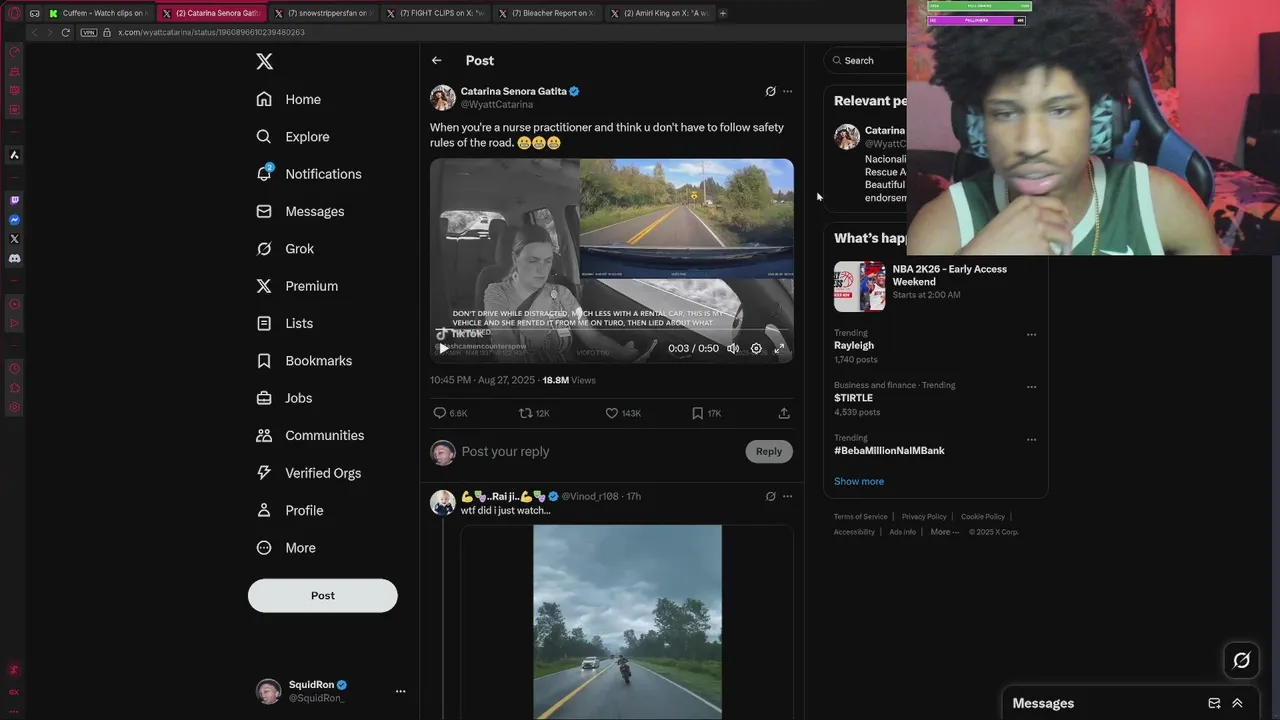
Task: Click Grok icon on Vinod_r108 reply
Action: [770, 496]
